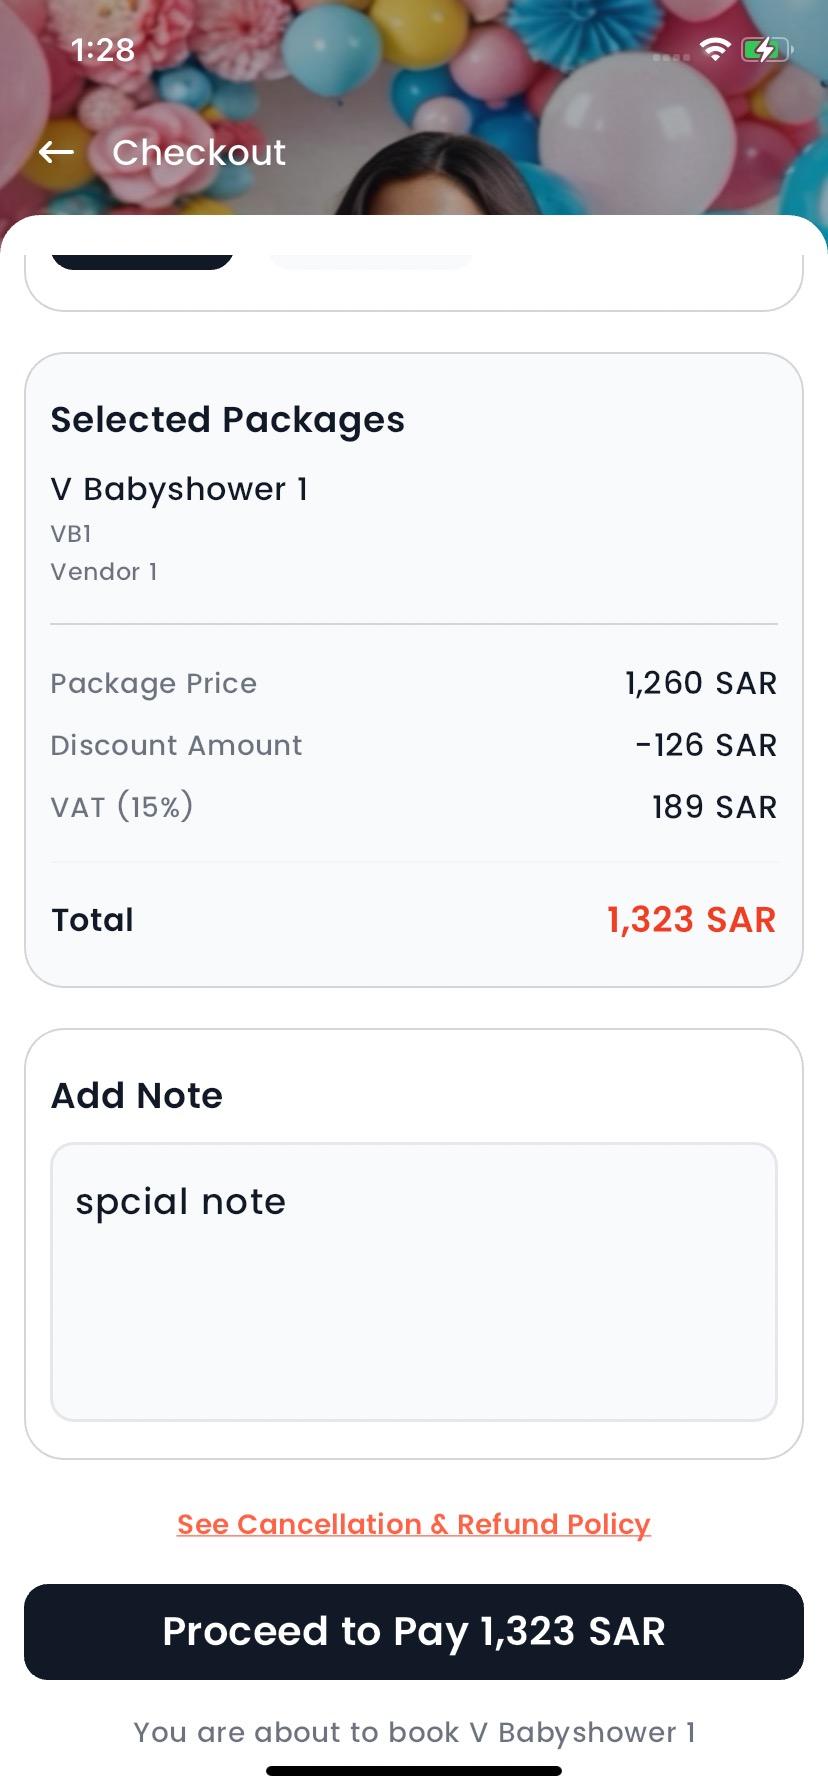Tap the Vendor 1 label

(x=104, y=572)
